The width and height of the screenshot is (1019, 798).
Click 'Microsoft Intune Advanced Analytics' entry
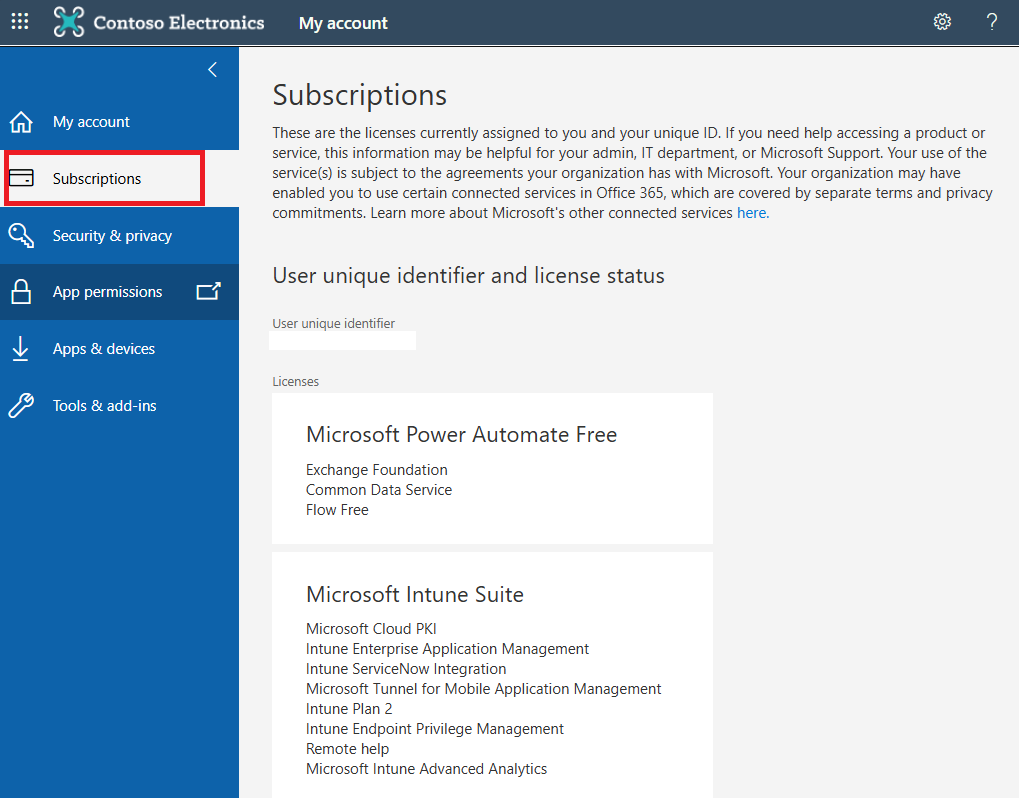click(x=426, y=769)
